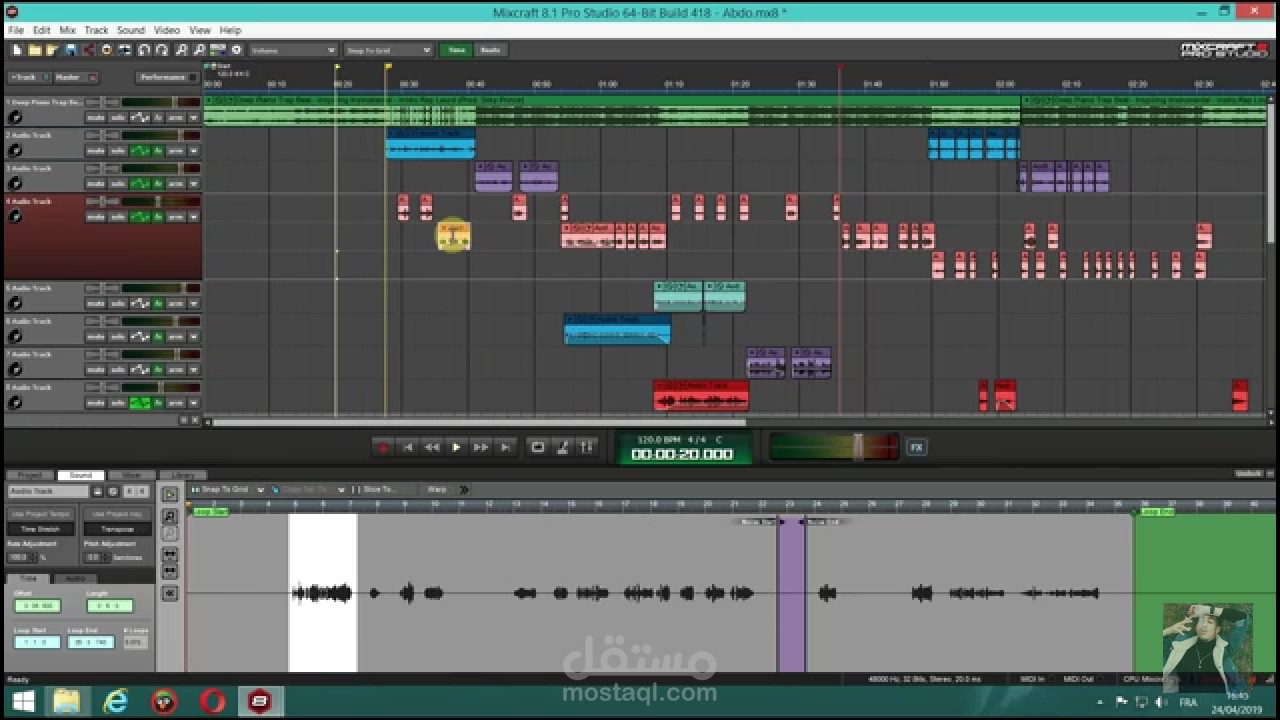This screenshot has height=720, width=1280.
Task: Switch to the Project tab
Action: pos(30,475)
